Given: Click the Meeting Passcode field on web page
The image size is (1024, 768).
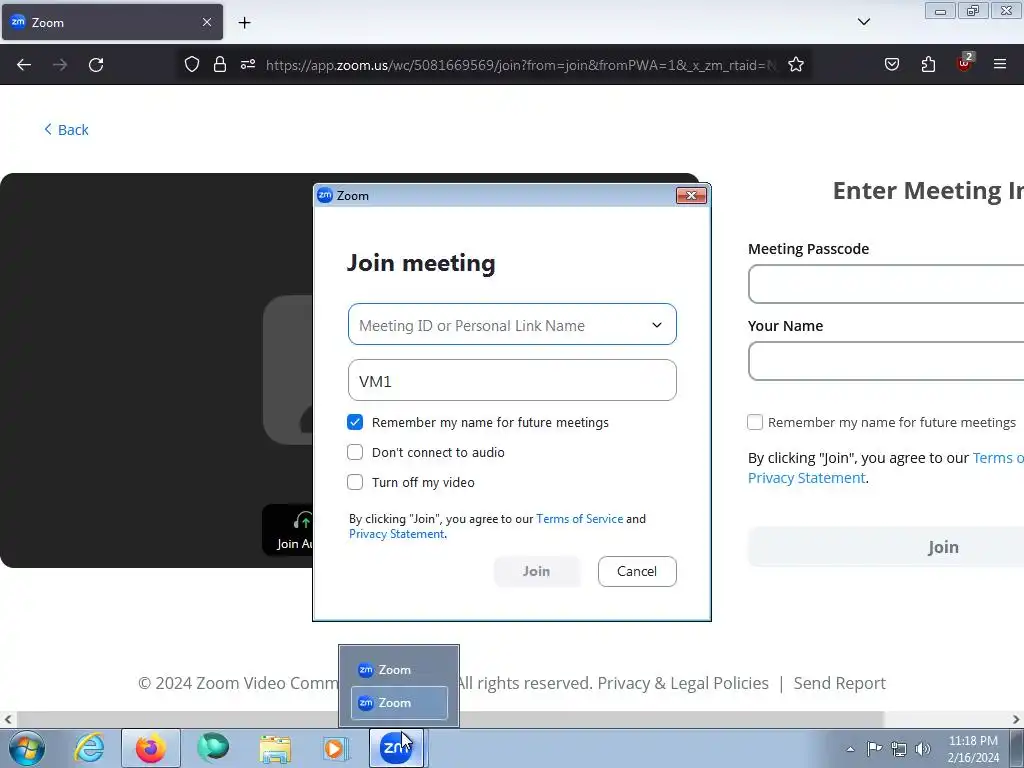Looking at the screenshot, I should (886, 284).
